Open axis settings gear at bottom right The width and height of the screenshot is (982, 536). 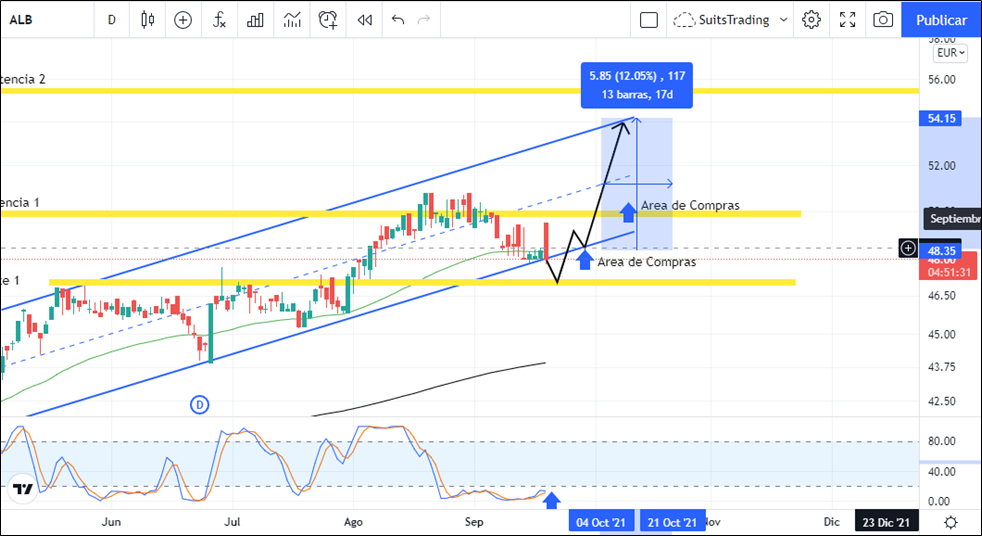coord(950,522)
